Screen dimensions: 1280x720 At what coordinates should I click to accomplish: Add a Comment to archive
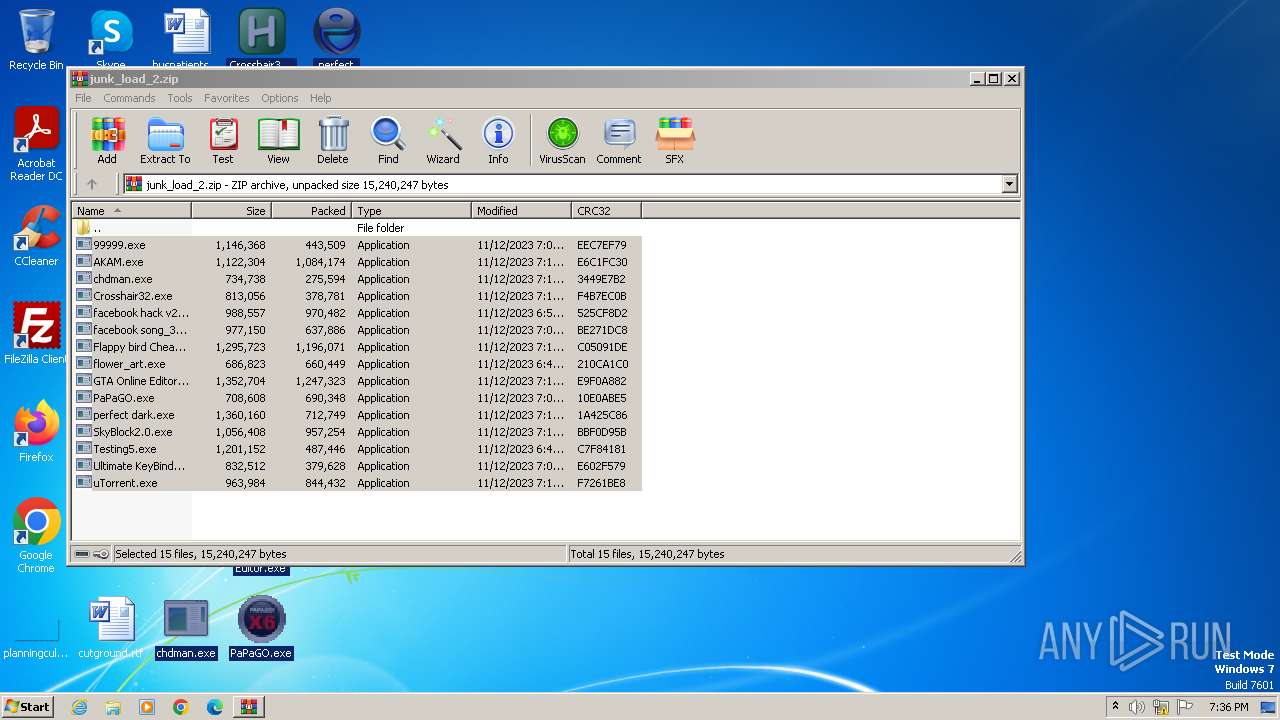click(x=619, y=140)
